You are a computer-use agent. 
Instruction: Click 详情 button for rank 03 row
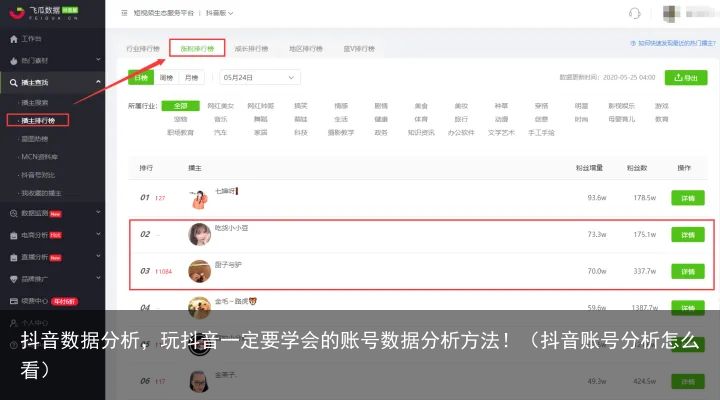coord(688,271)
